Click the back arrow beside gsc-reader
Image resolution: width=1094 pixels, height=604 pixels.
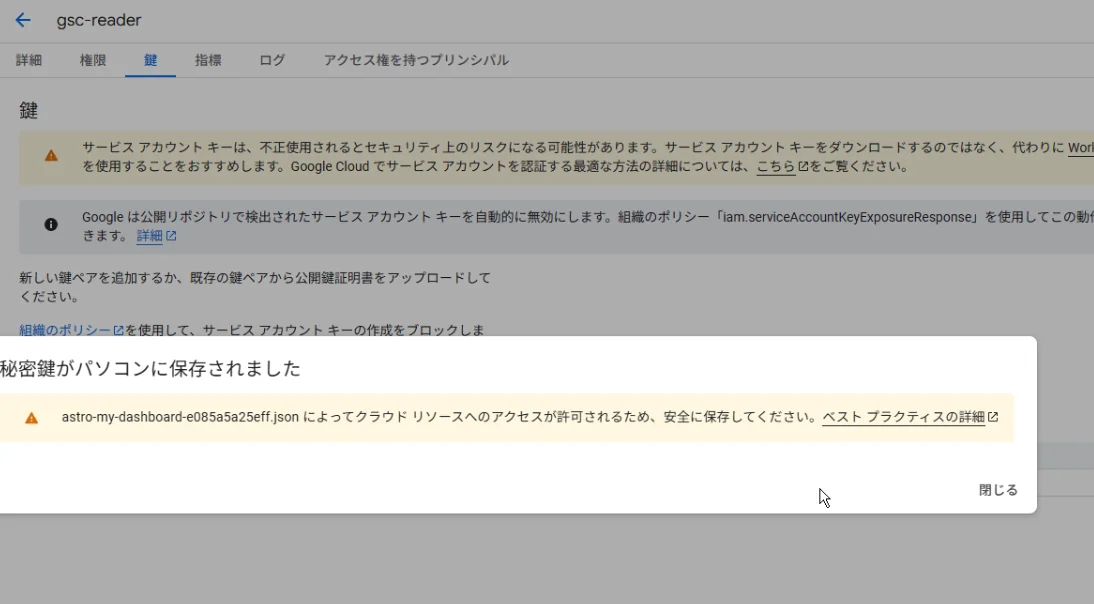[x=23, y=20]
